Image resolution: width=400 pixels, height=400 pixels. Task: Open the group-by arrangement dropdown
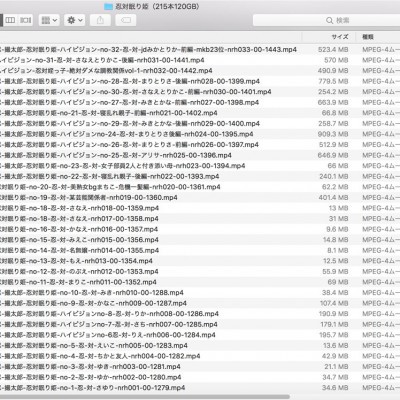click(49, 20)
